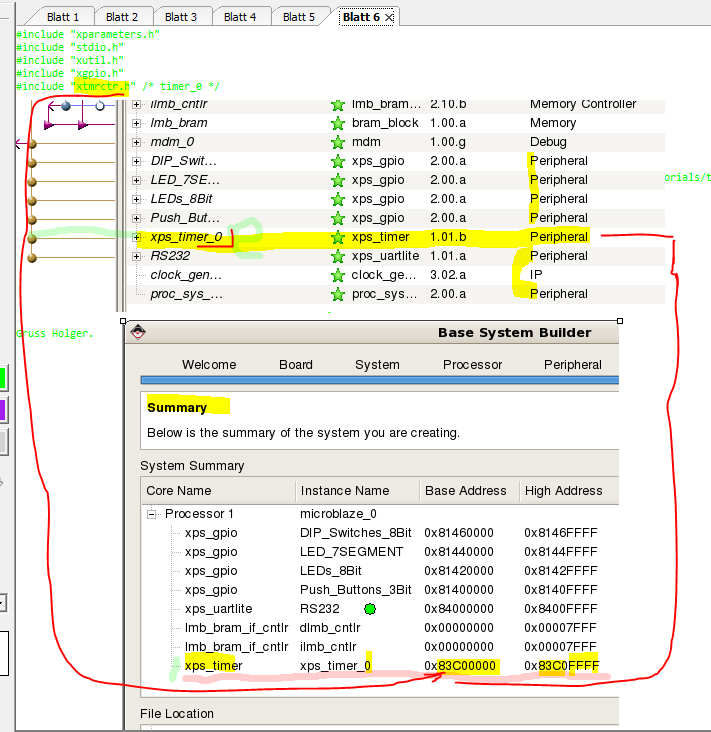Screen dimensions: 711x732
Task: Expand the LED_7SE… row
Action: pos(136,180)
